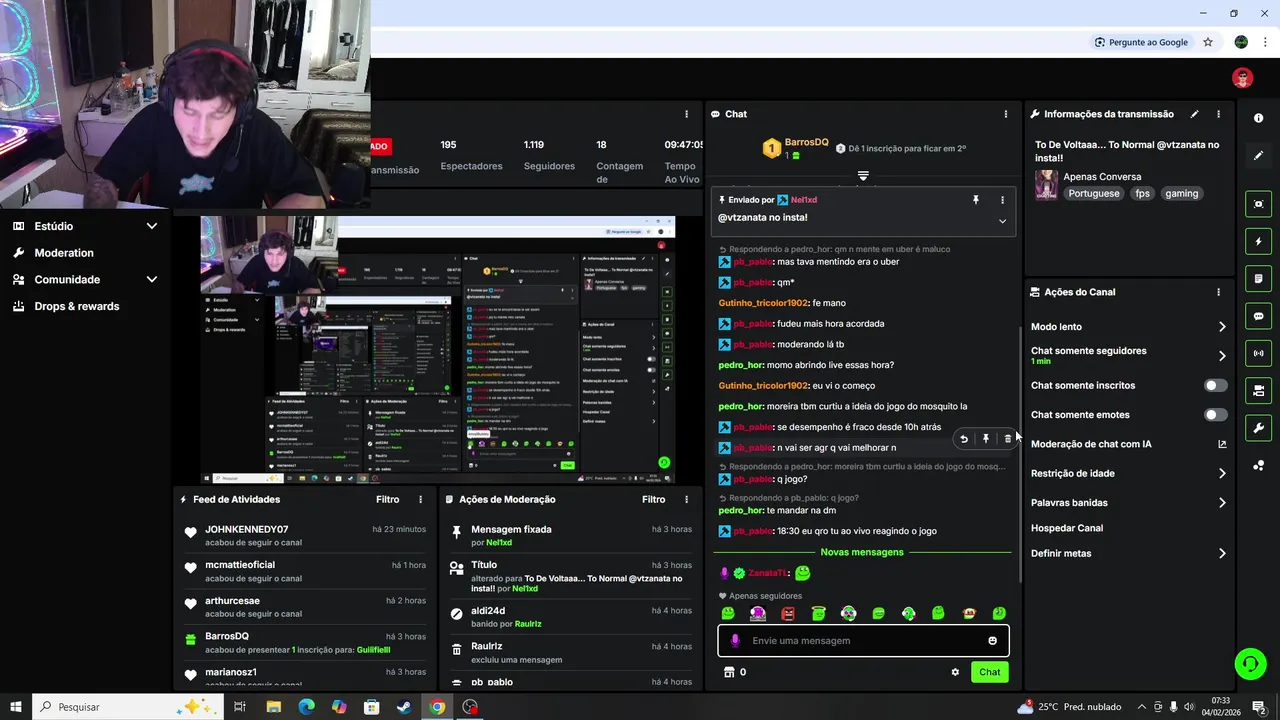Click Hospedar Canal action
Image resolution: width=1280 pixels, height=720 pixels.
tap(1067, 528)
